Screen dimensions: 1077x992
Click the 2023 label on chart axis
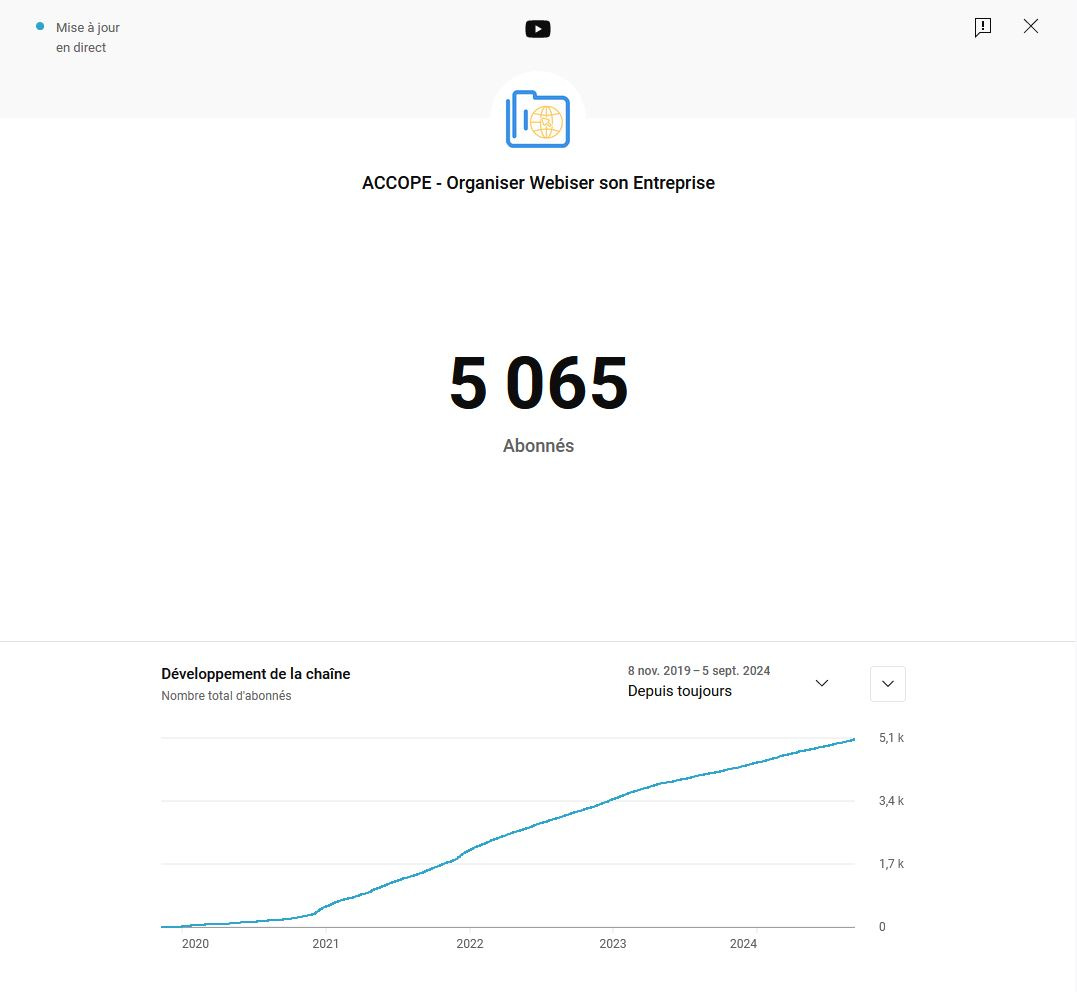(613, 944)
